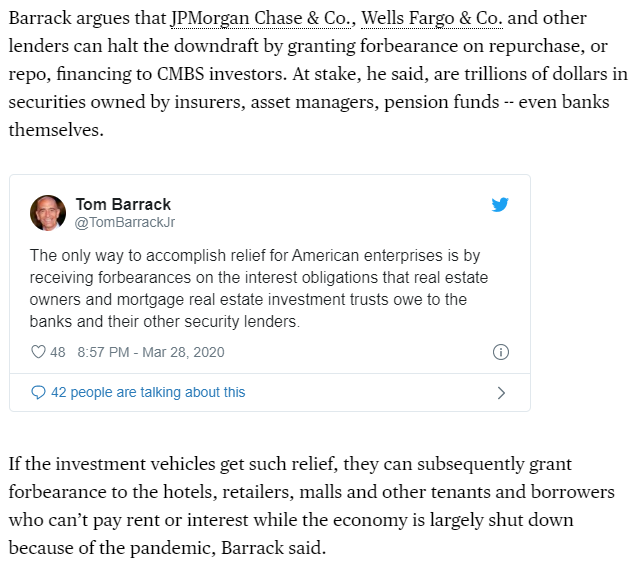Click the 48 likes count

[58, 352]
